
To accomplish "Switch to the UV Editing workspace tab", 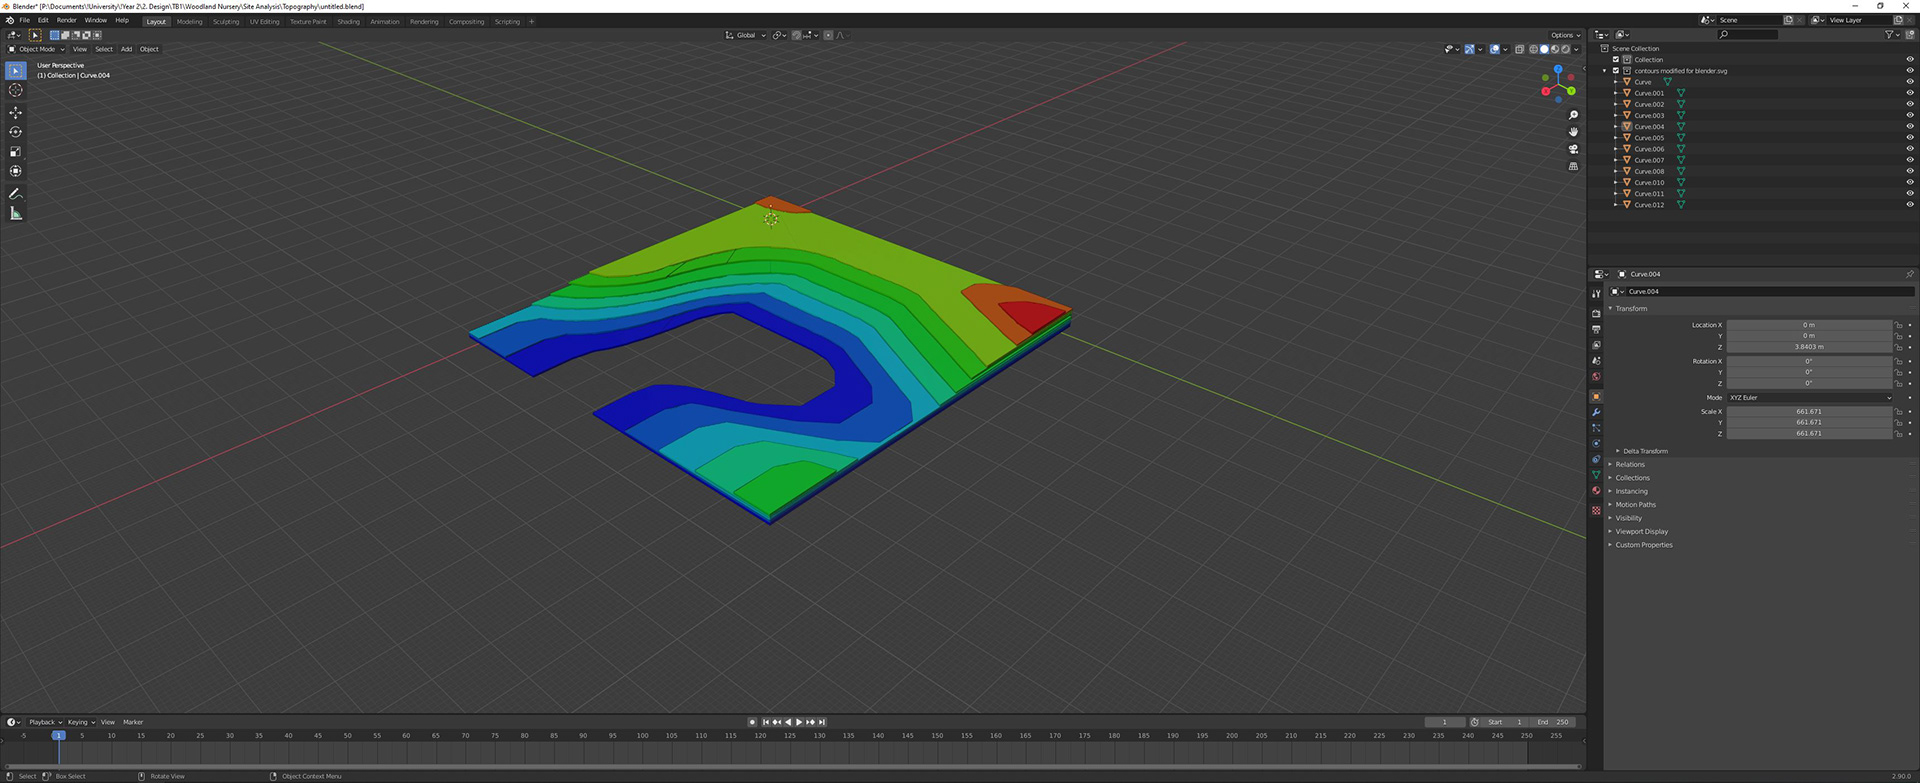I will pos(264,21).
